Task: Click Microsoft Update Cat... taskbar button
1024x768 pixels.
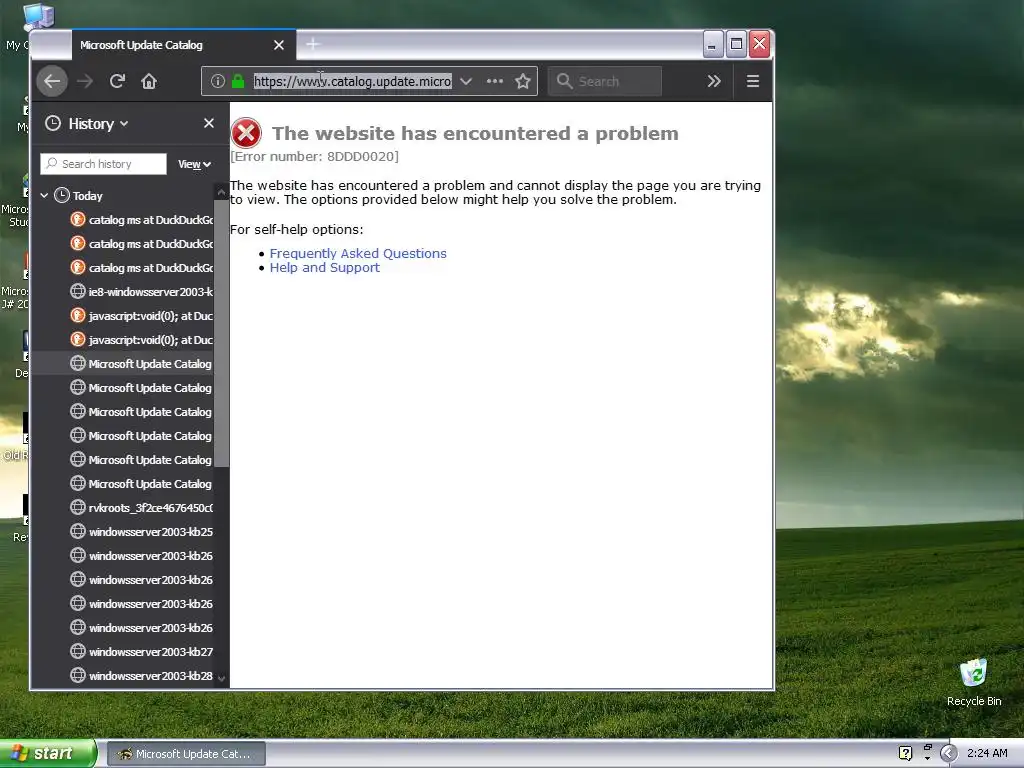Action: pos(185,754)
